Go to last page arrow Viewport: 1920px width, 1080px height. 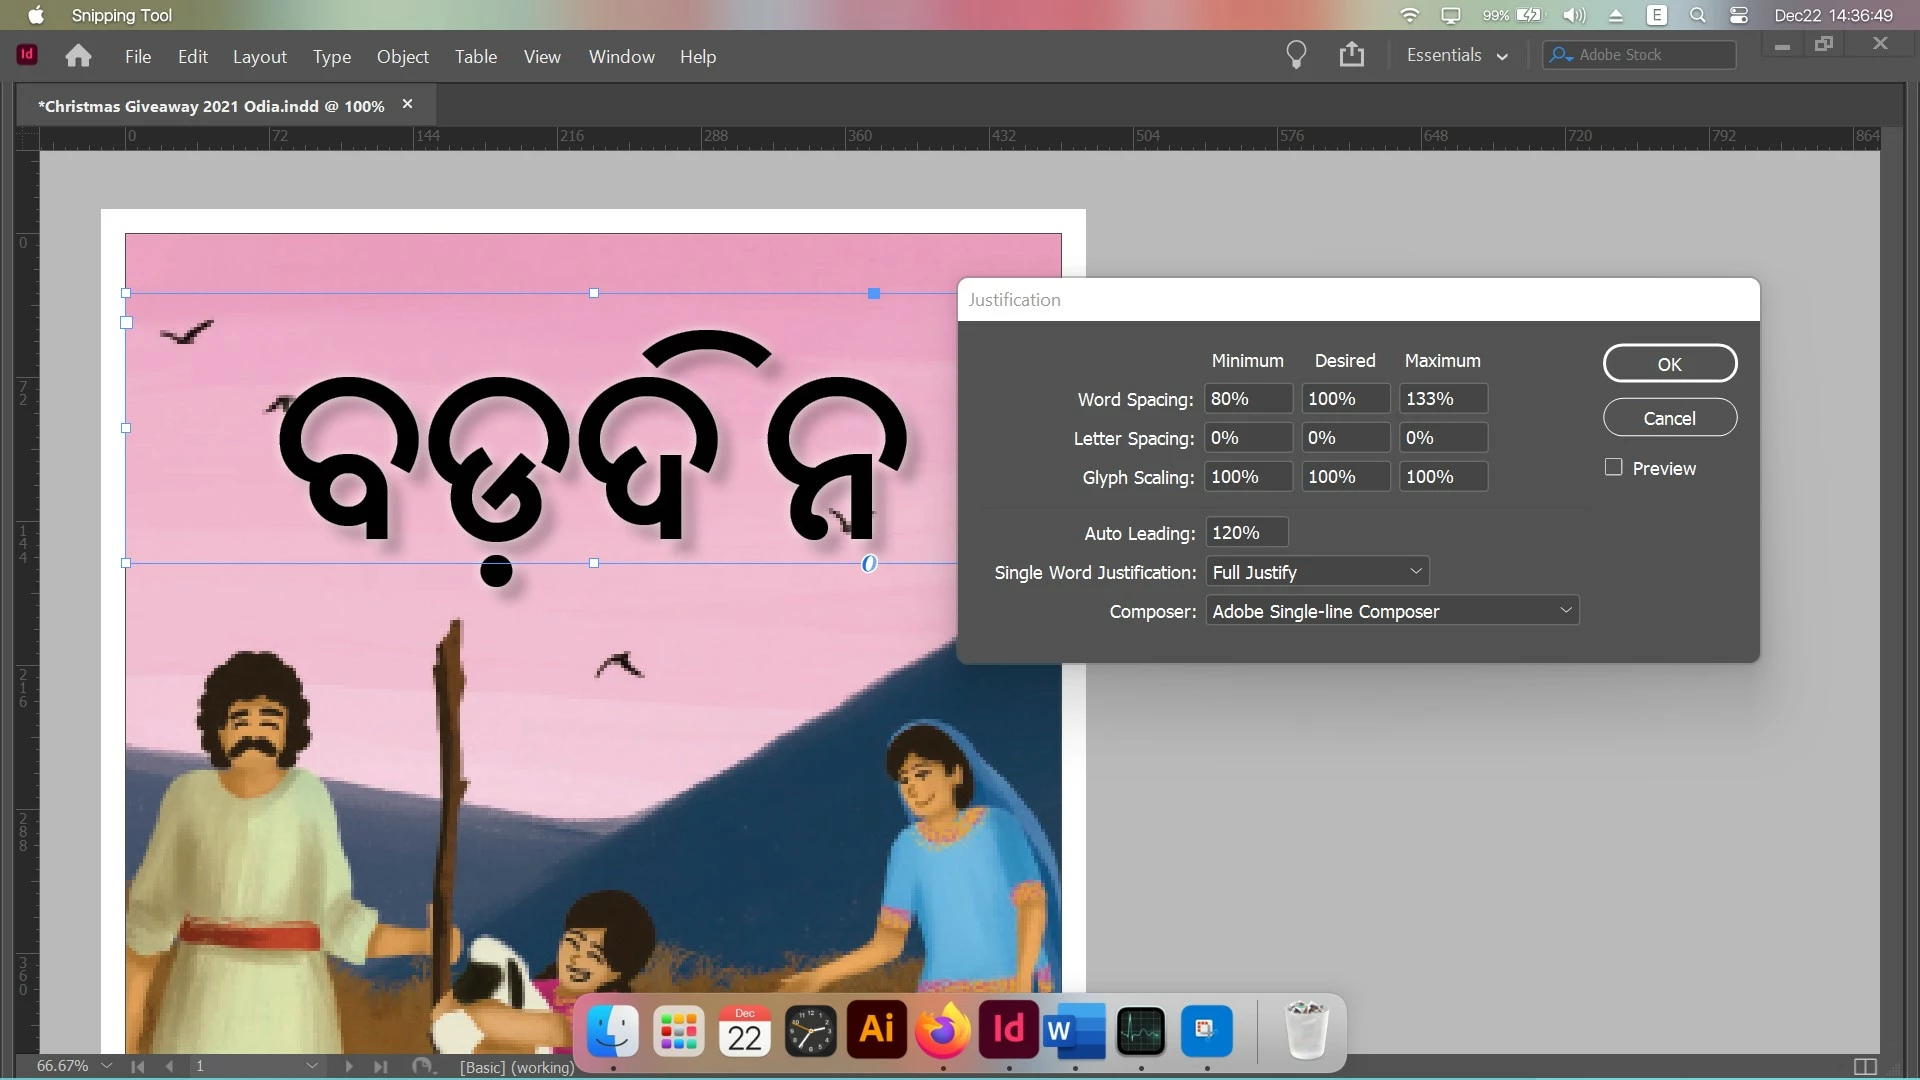380,1066
